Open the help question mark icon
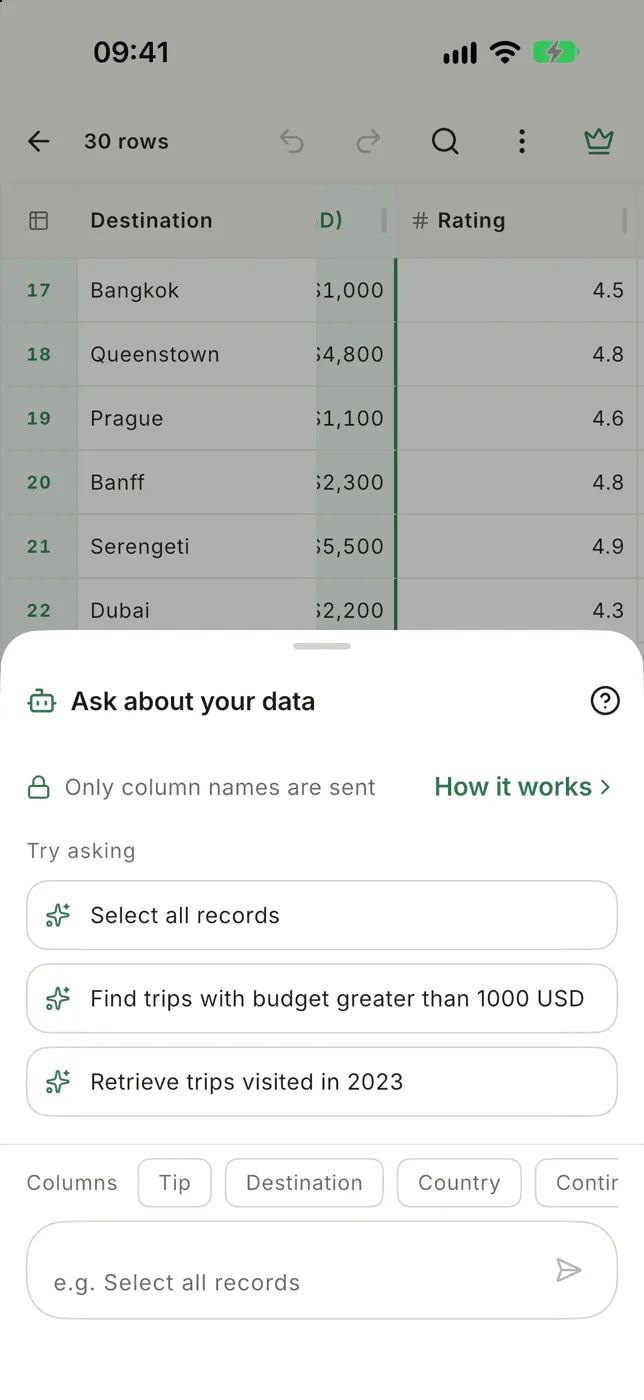The width and height of the screenshot is (644, 1400). (605, 701)
